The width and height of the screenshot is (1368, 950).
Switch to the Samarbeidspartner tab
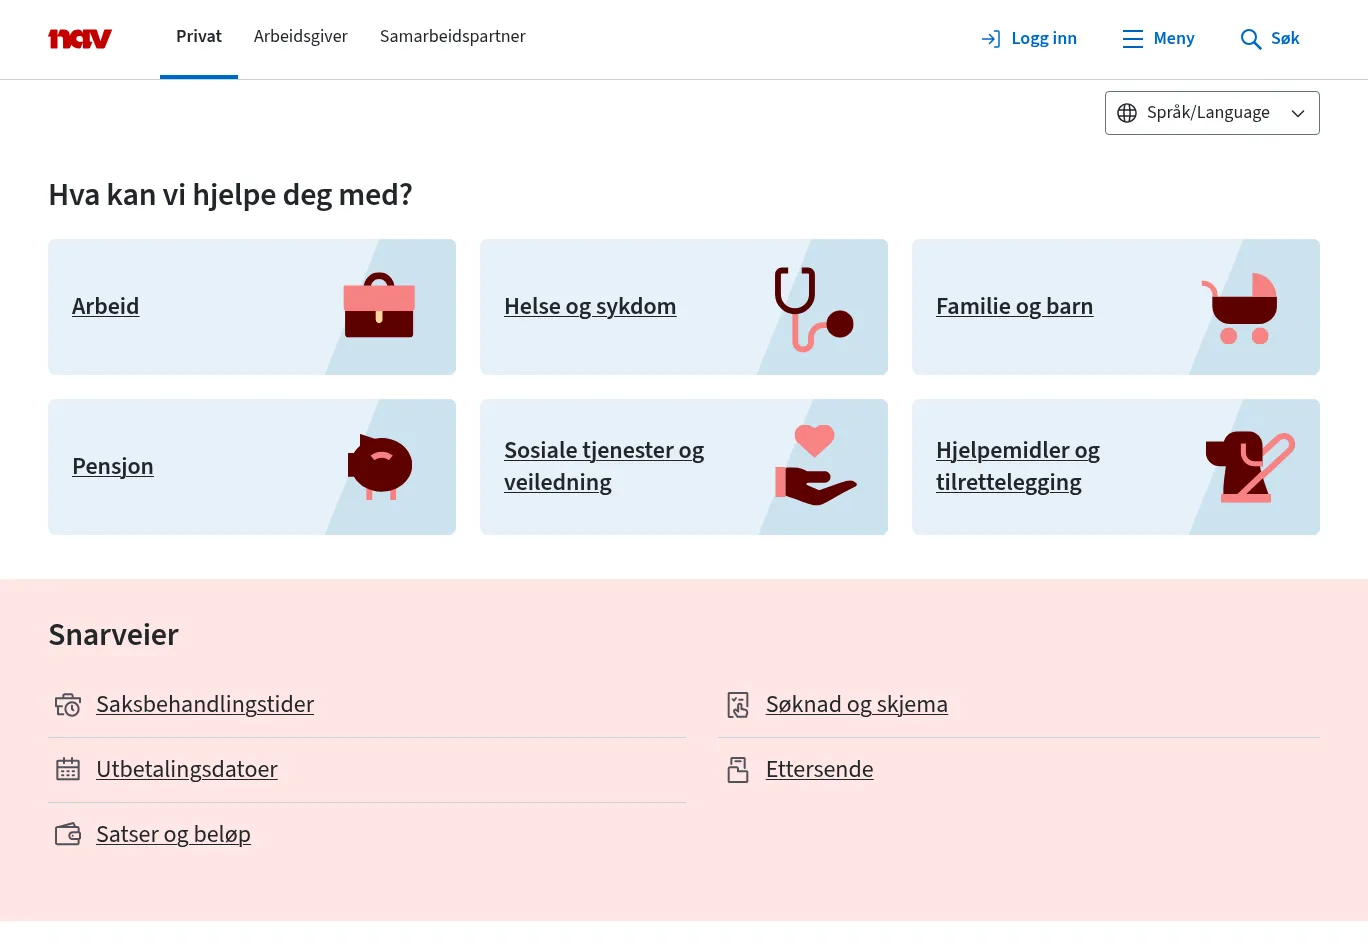click(x=452, y=37)
